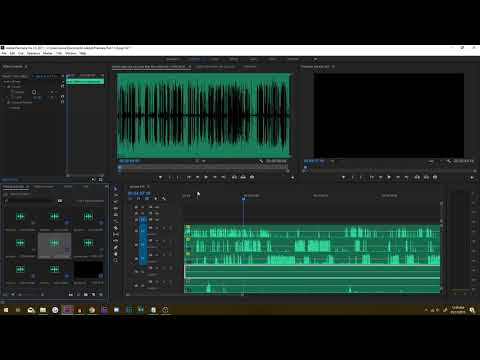Open Source monitor button editor plus

click(292, 178)
